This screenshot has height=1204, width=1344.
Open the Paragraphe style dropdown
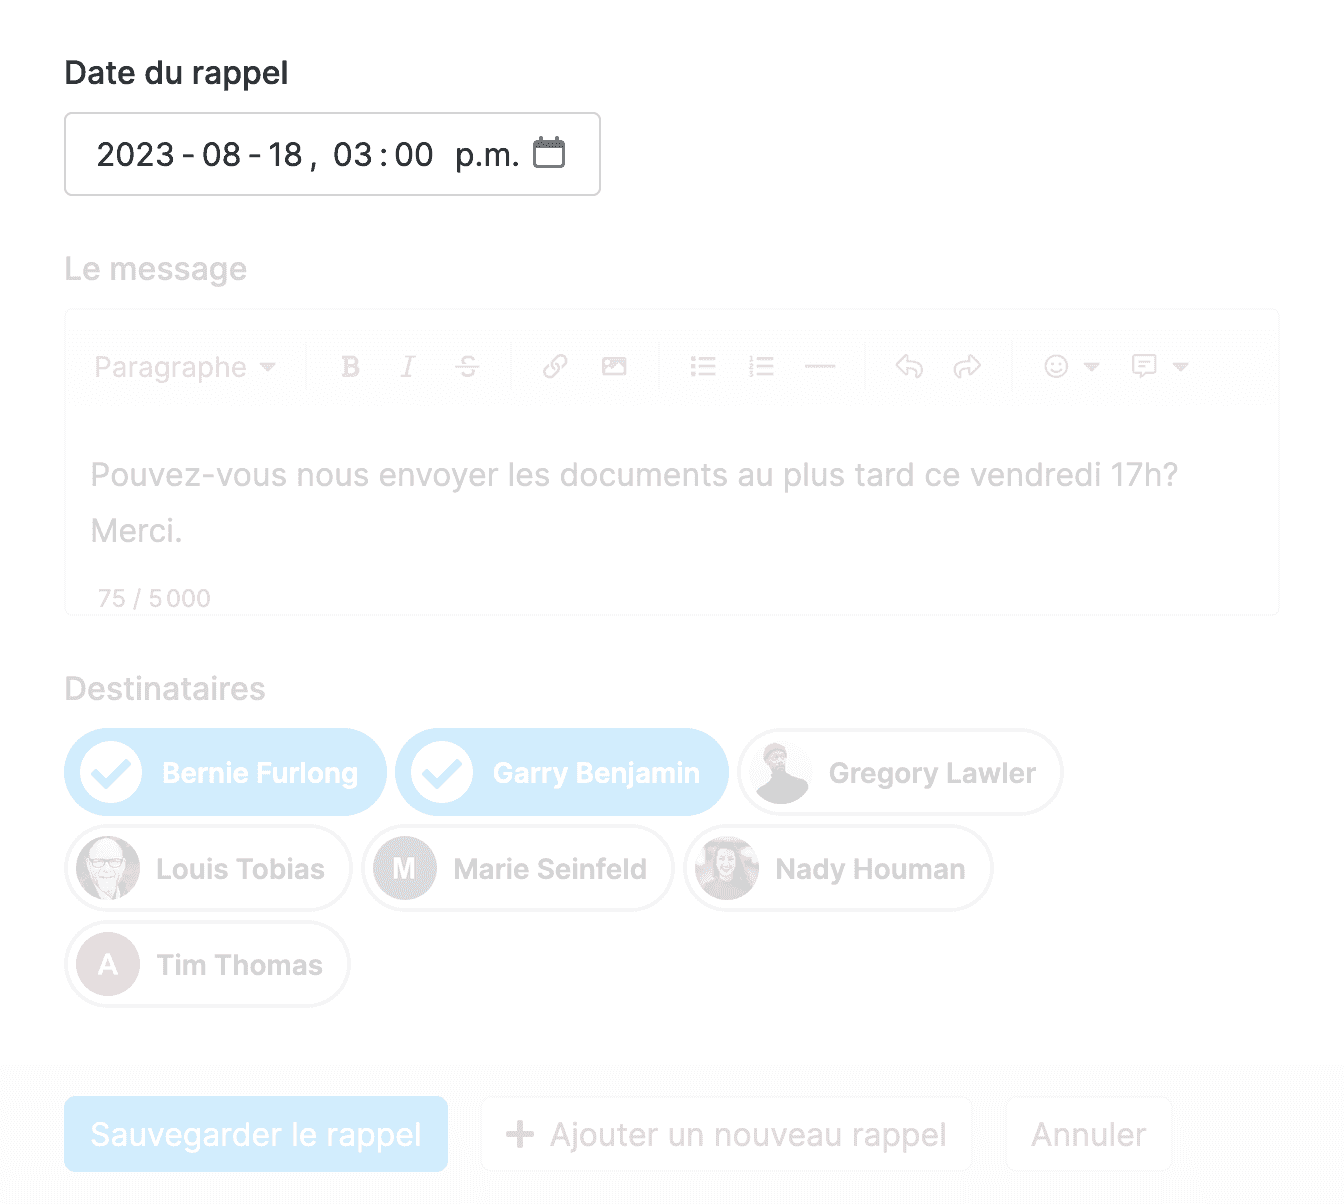tap(185, 367)
